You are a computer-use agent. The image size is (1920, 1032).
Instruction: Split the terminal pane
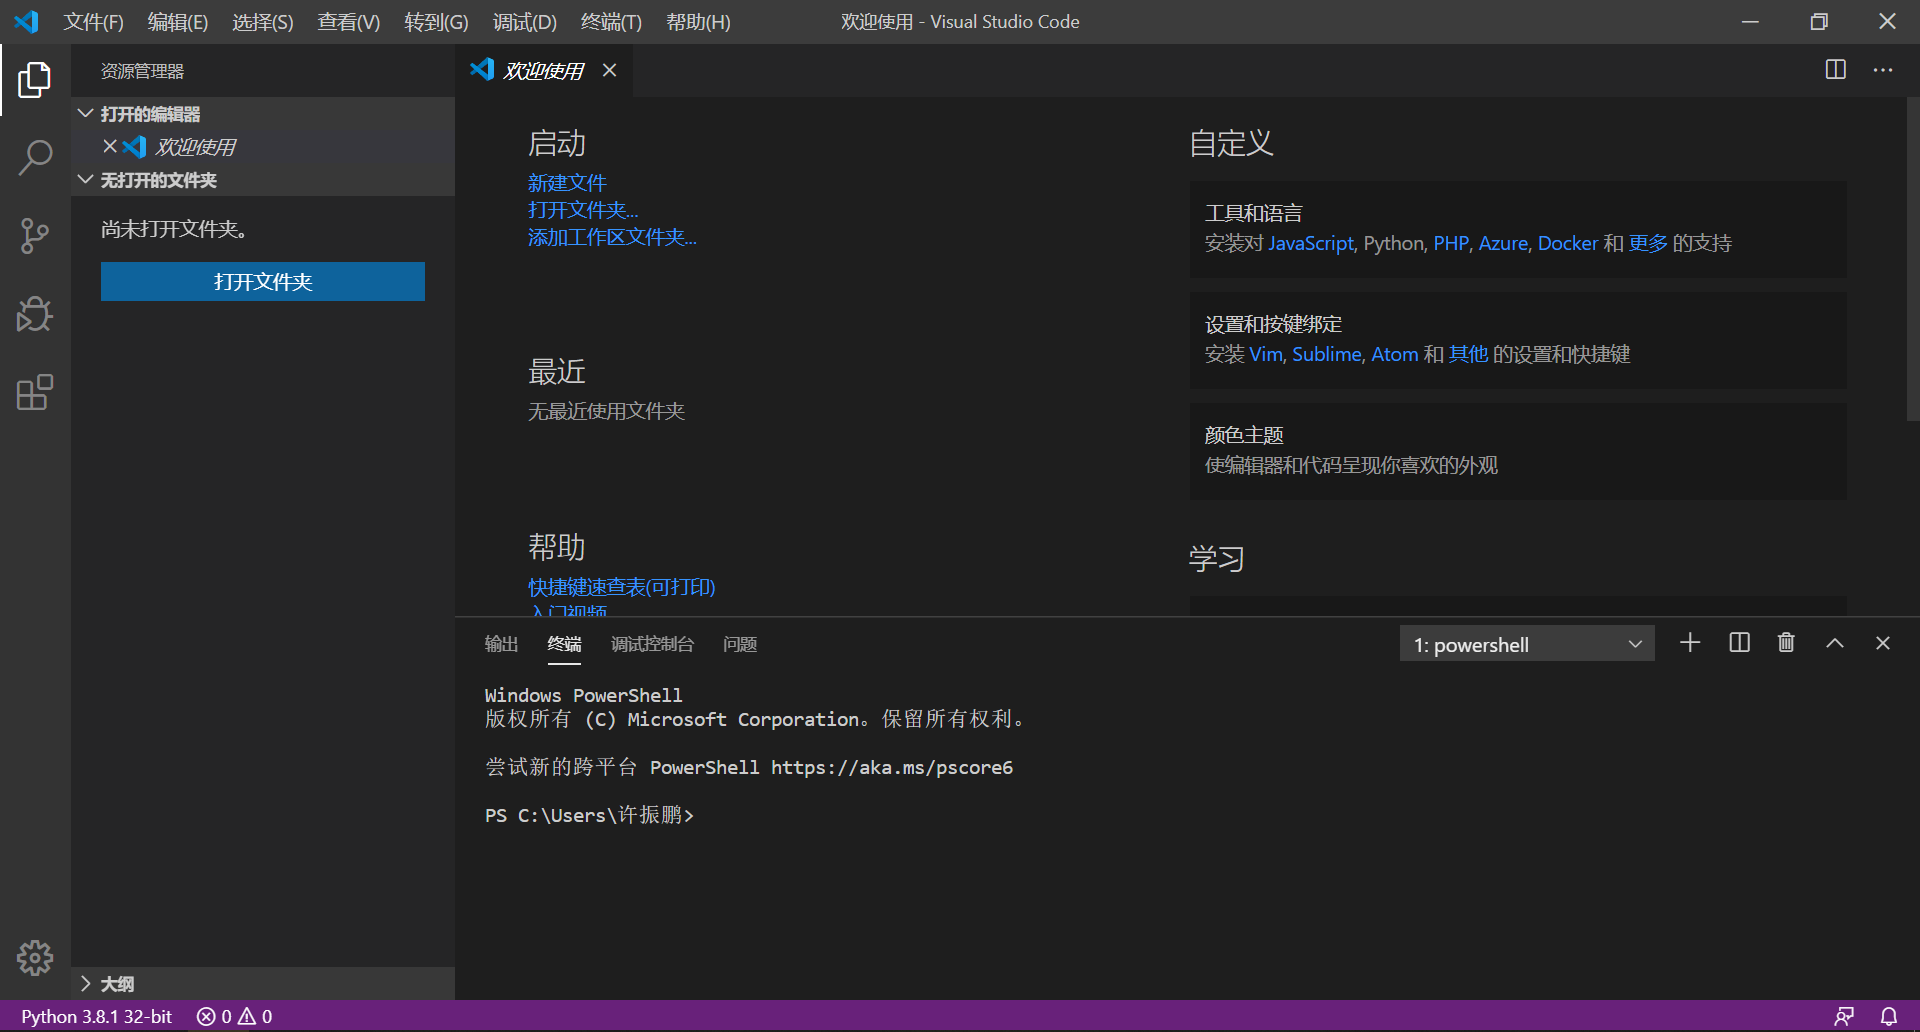(1739, 643)
